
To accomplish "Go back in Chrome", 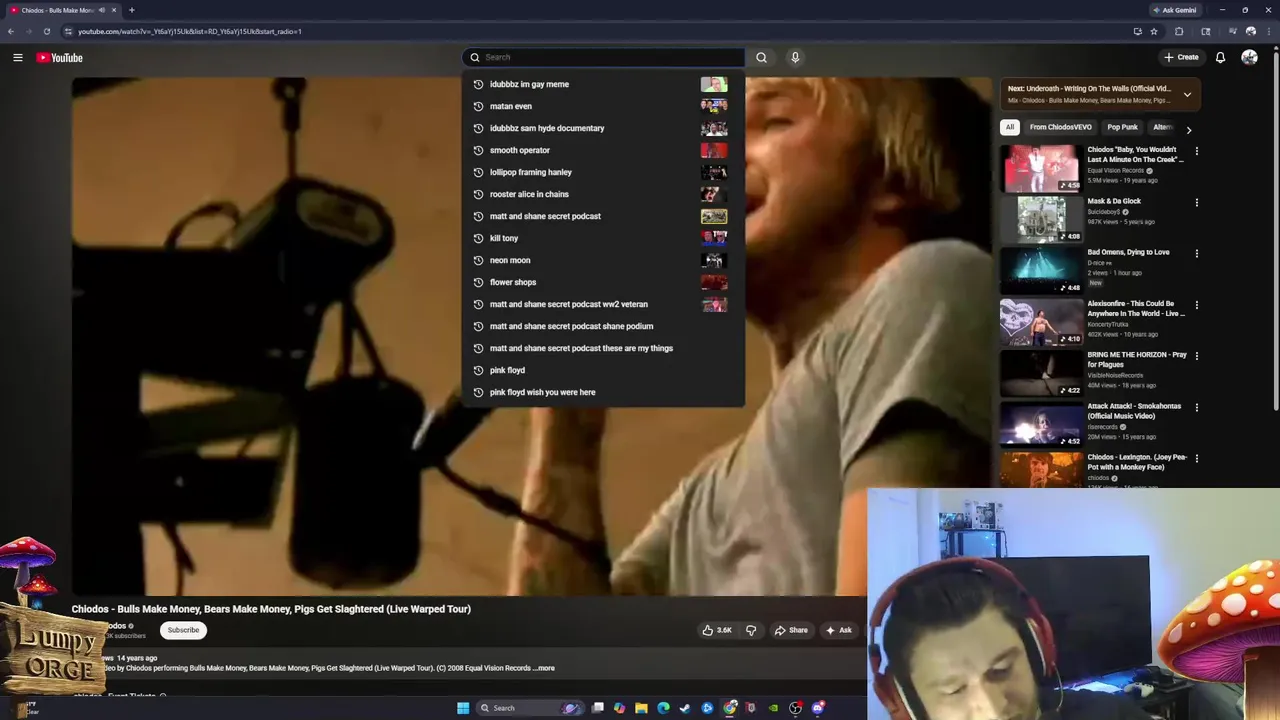I will [x=11, y=31].
